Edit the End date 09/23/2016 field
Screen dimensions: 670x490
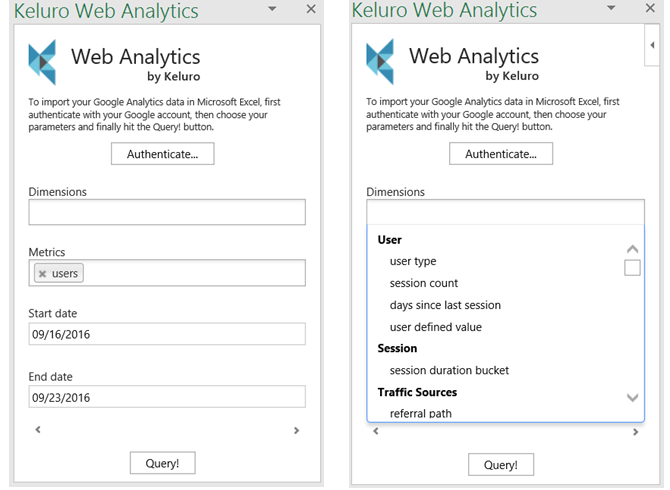[167, 397]
